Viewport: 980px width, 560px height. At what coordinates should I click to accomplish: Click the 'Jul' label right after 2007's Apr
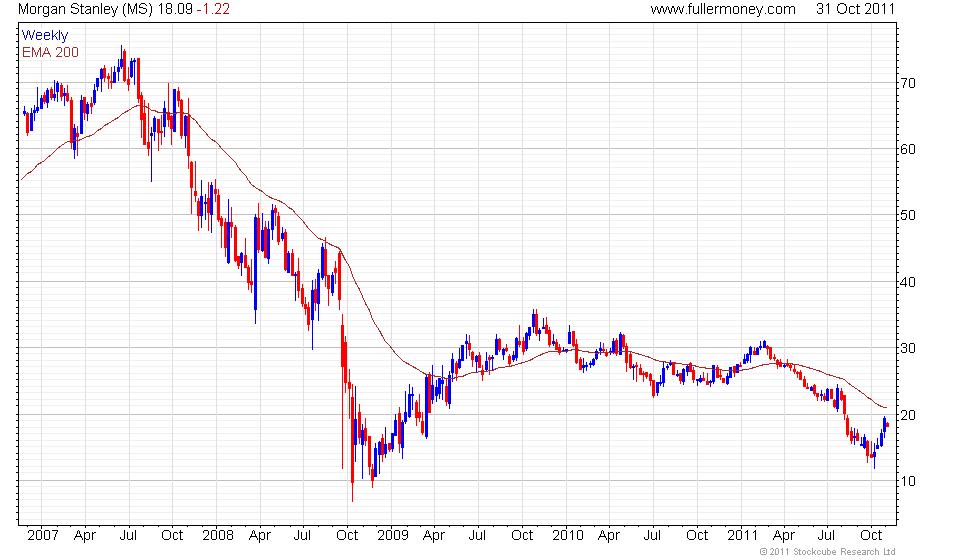point(128,536)
